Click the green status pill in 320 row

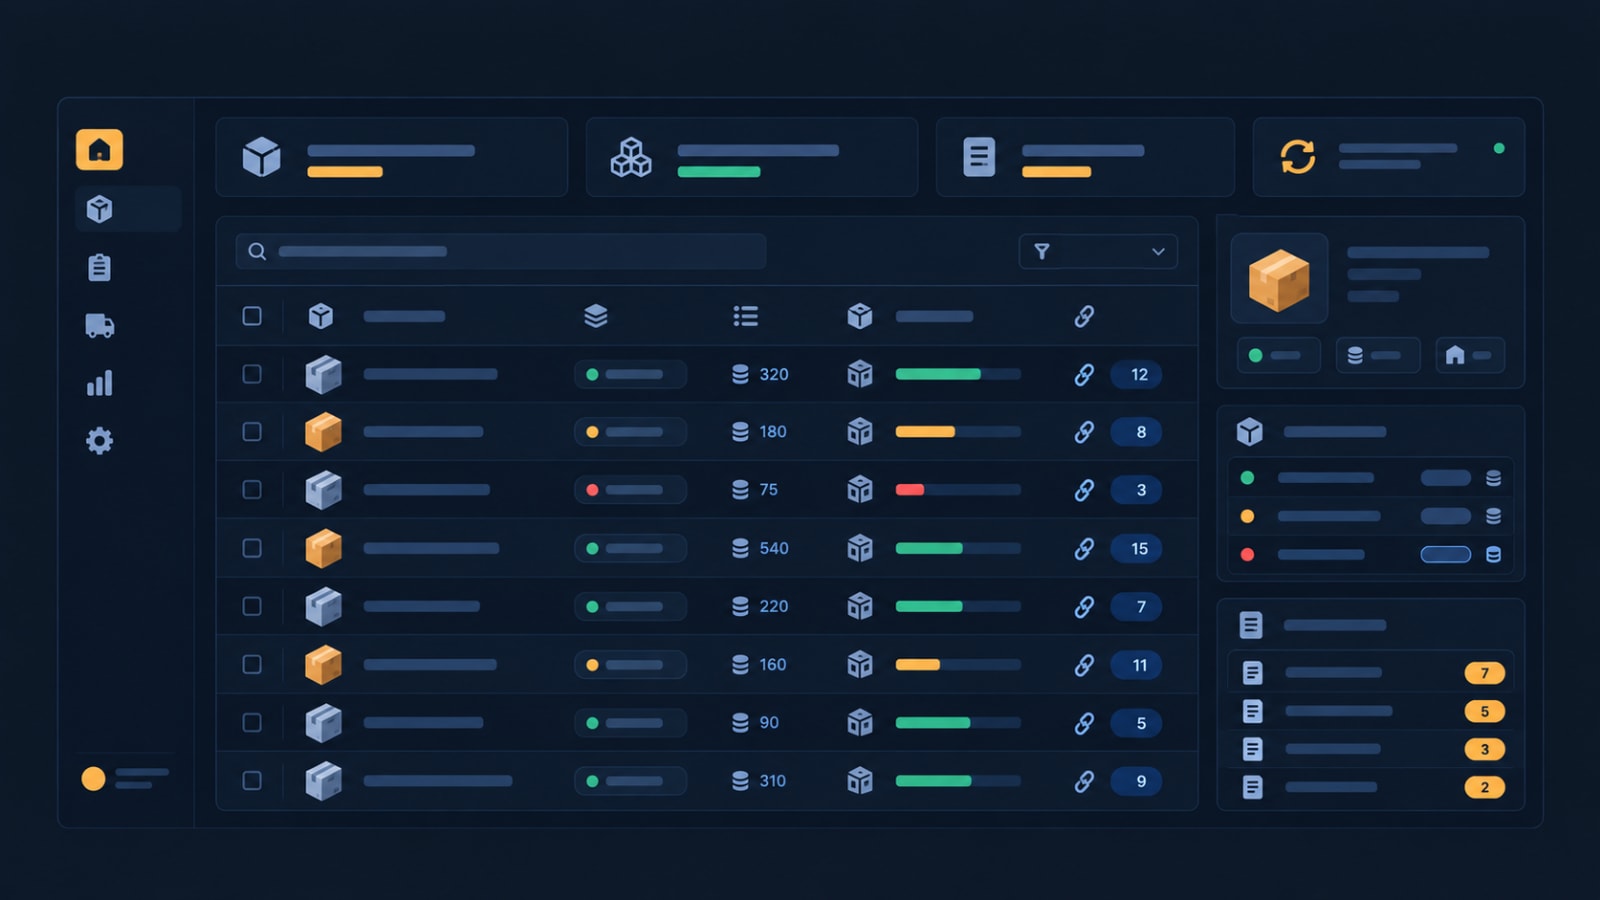tap(630, 374)
